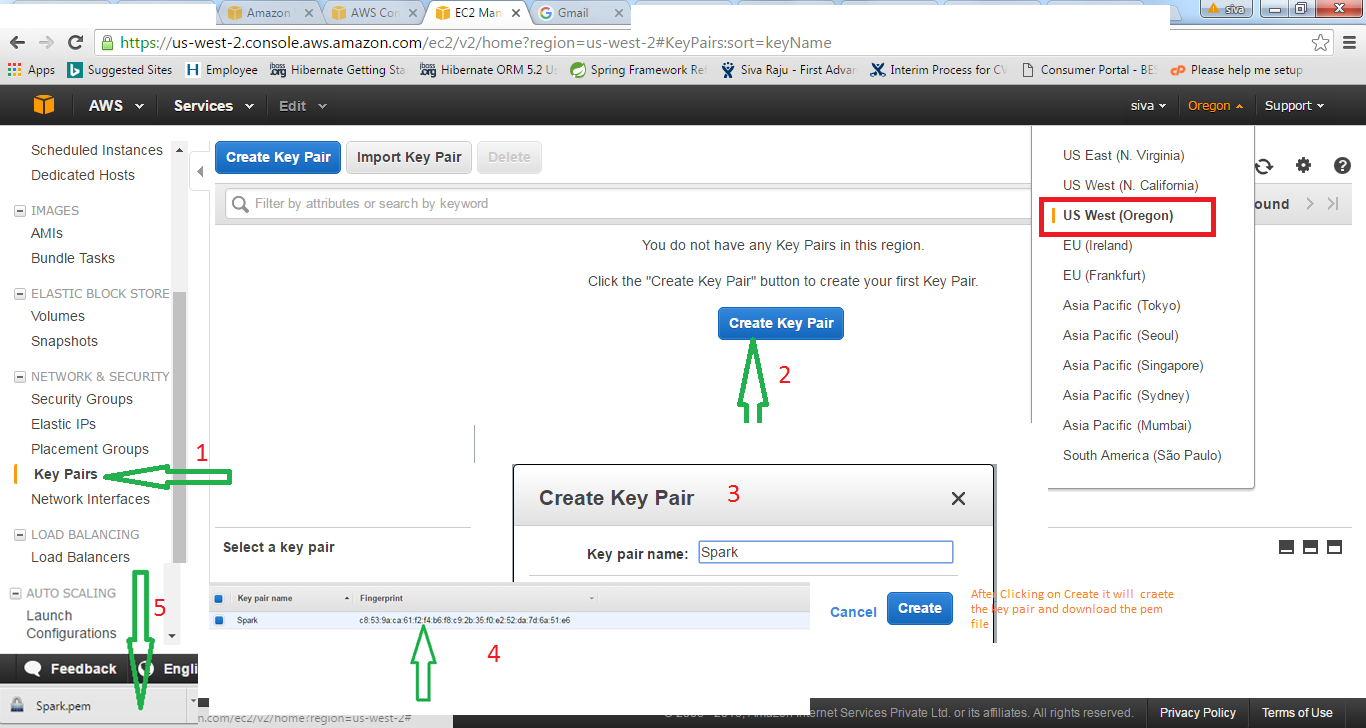
Task: Click the next page pagination arrow
Action: click(x=1310, y=203)
